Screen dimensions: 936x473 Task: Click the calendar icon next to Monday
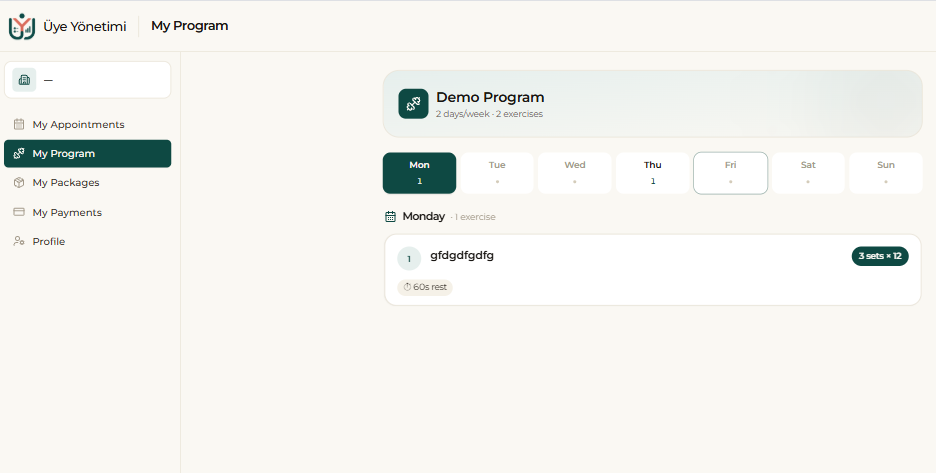[390, 216]
